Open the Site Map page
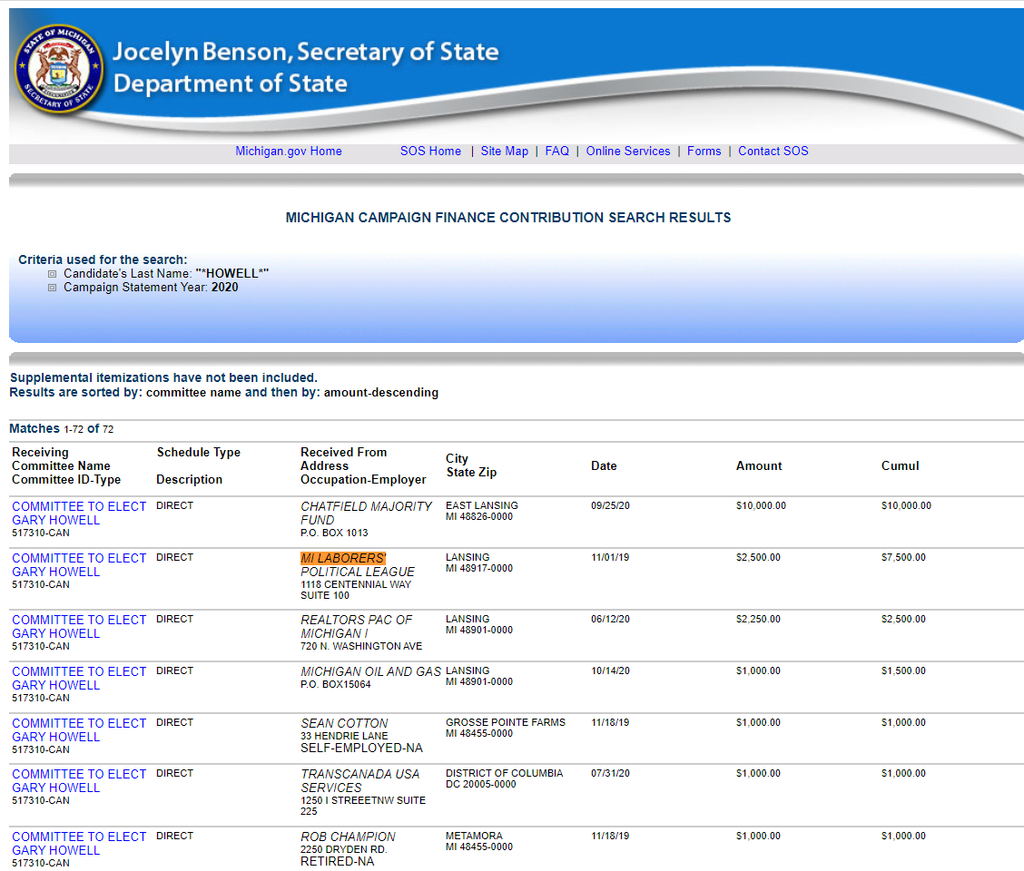This screenshot has width=1024, height=871. click(x=504, y=151)
